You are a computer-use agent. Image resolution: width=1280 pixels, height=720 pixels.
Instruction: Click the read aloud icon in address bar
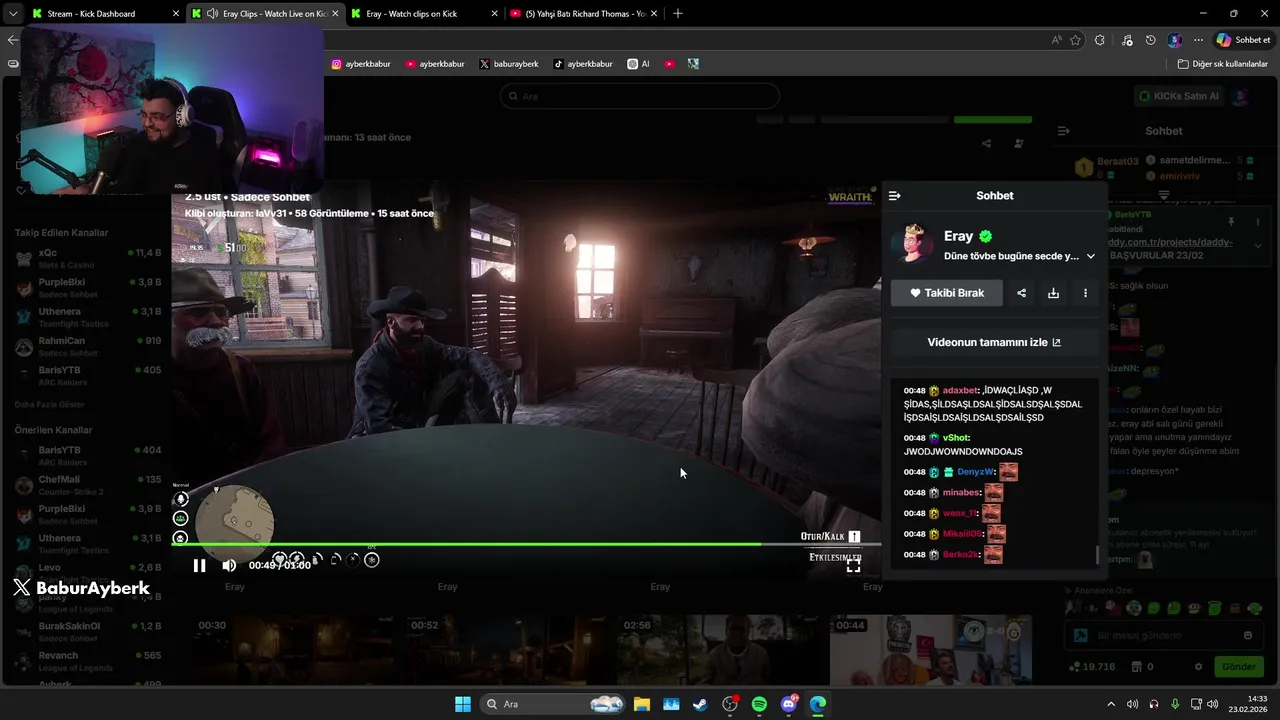click(x=1057, y=40)
